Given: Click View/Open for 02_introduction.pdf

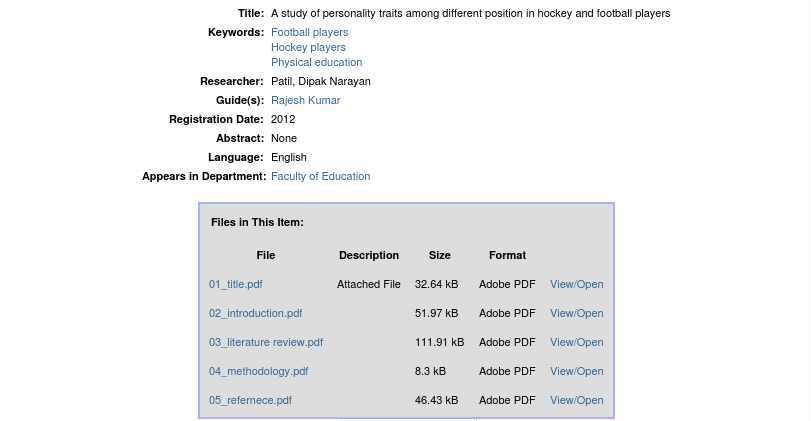Looking at the screenshot, I should point(577,313).
